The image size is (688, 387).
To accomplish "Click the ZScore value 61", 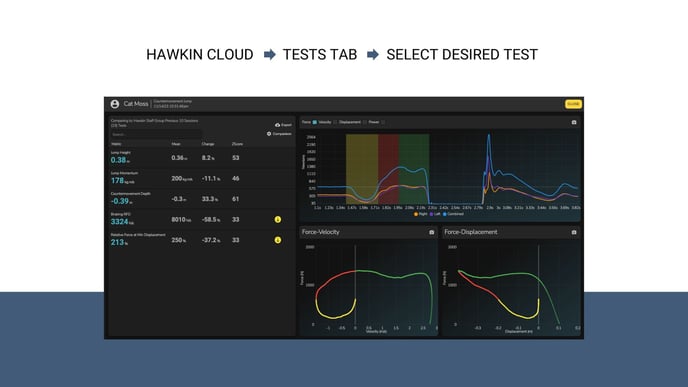I will [236, 199].
